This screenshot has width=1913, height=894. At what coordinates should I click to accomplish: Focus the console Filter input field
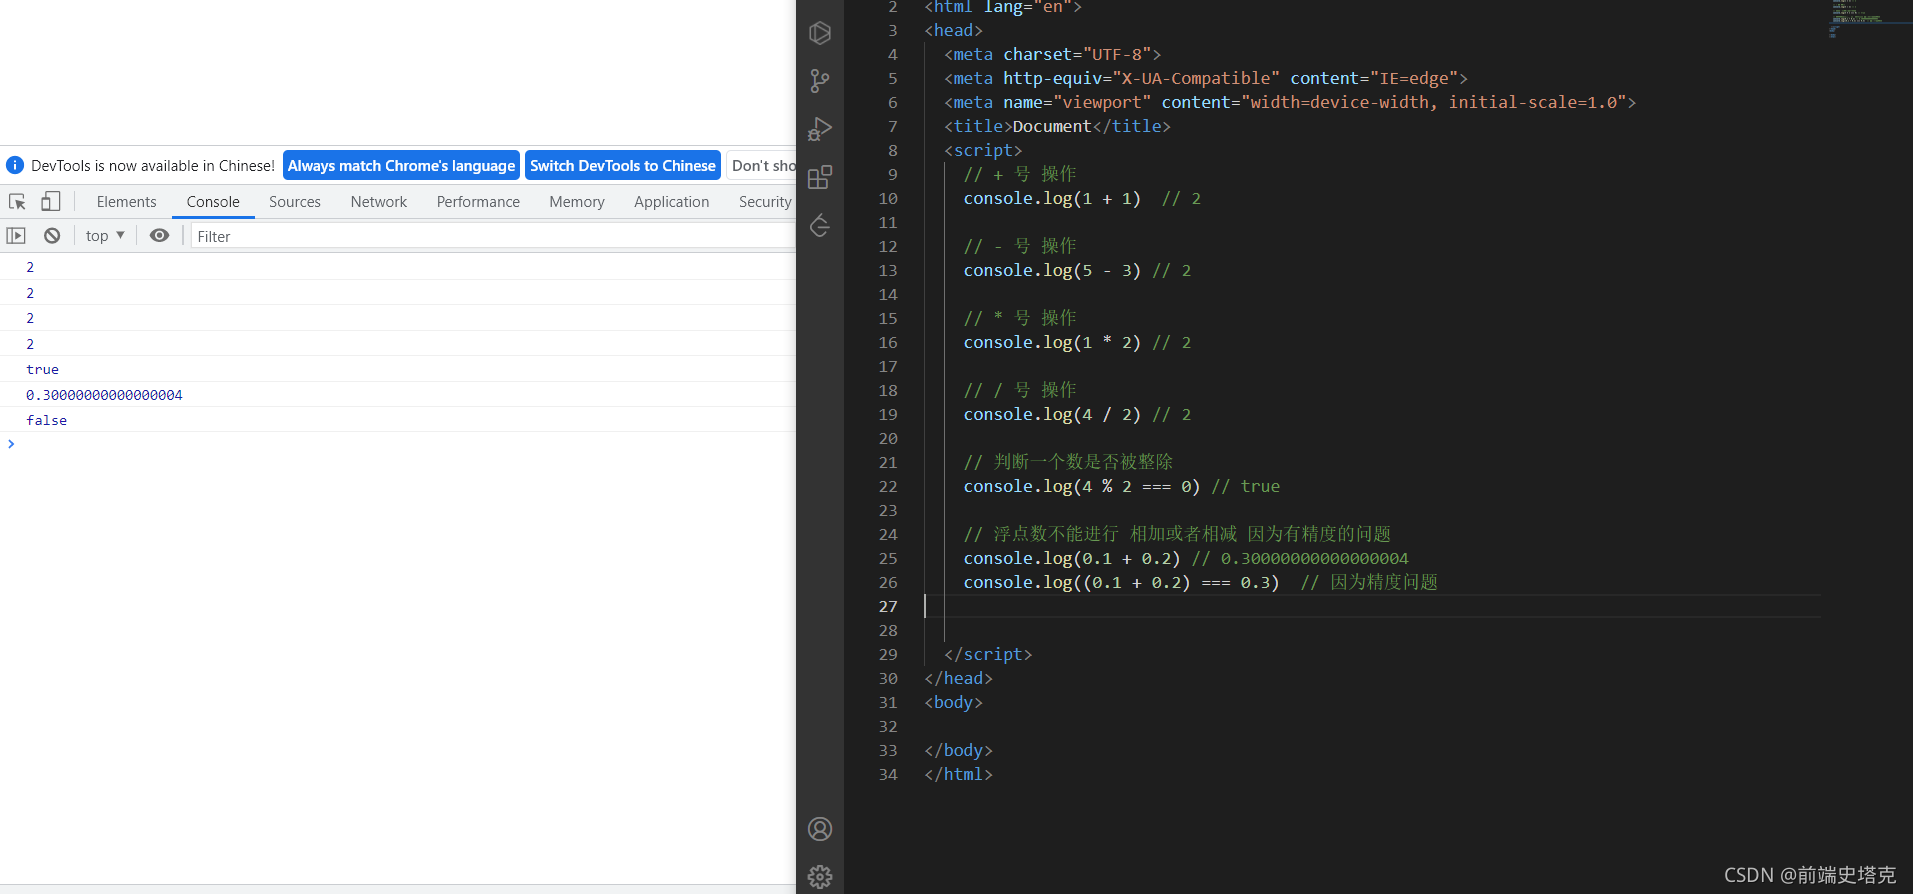(x=494, y=236)
